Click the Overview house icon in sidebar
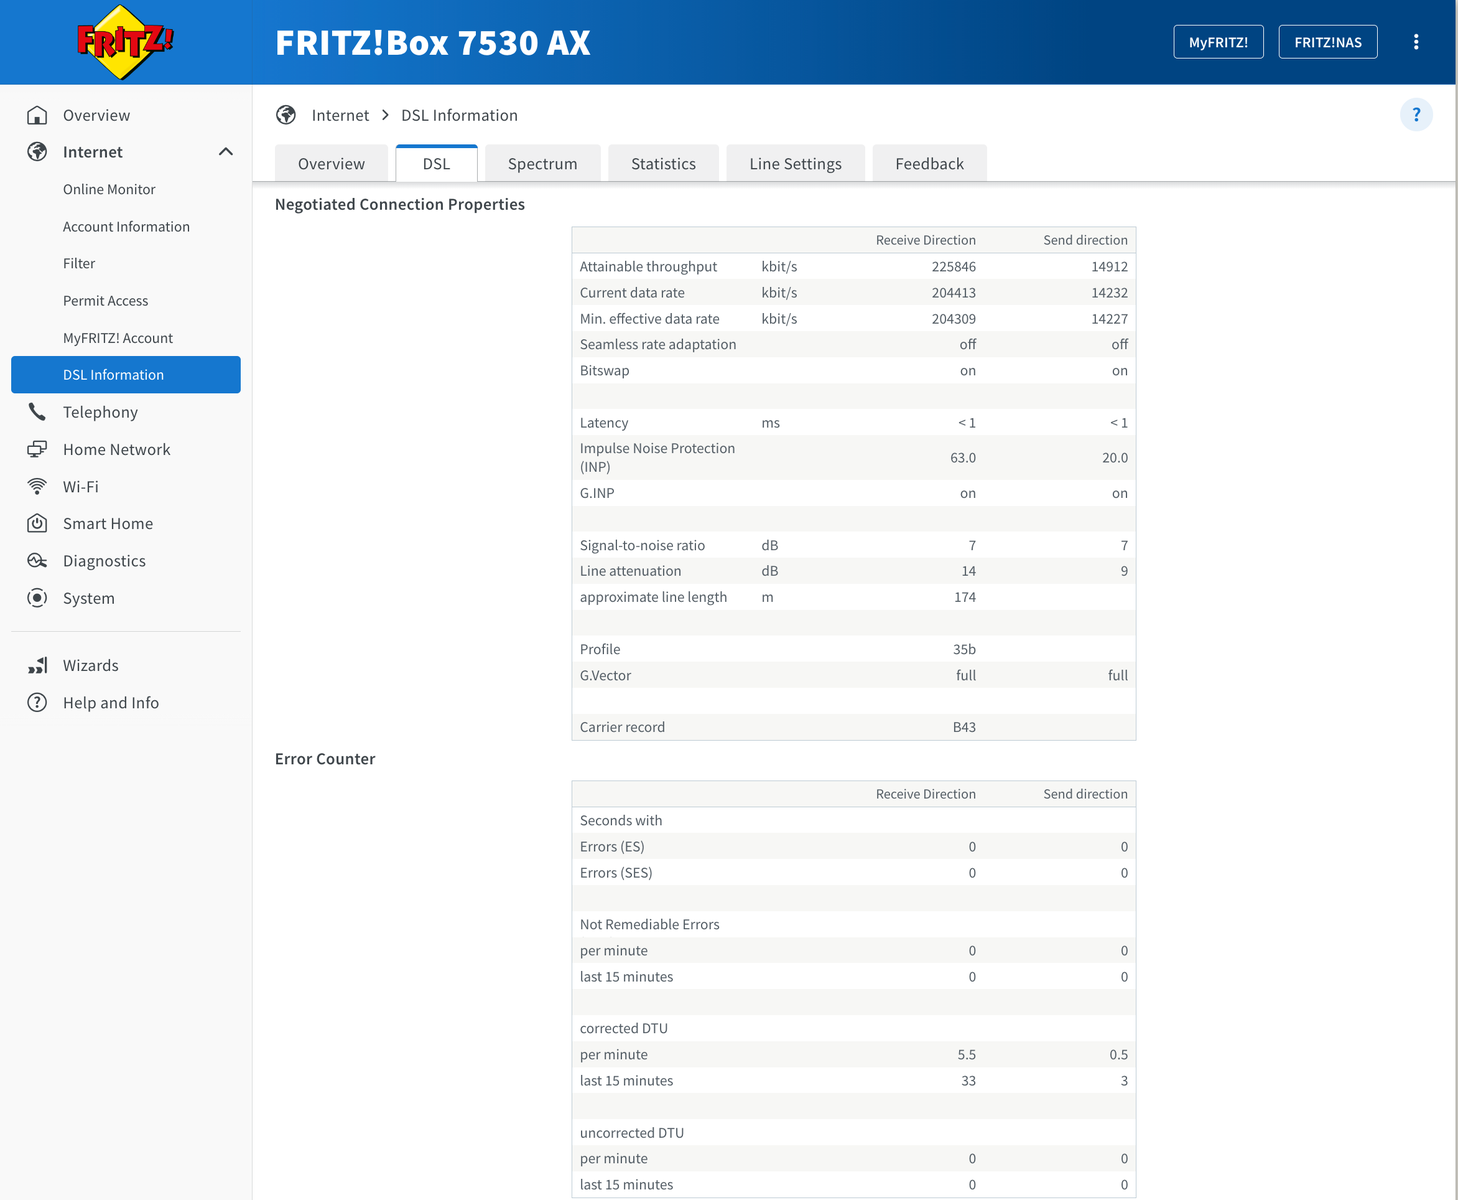Viewport: 1458px width, 1200px height. (37, 115)
